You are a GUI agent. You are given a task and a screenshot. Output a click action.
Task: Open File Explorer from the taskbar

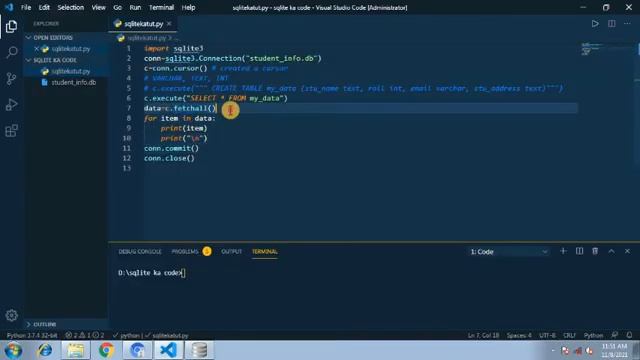[76, 350]
